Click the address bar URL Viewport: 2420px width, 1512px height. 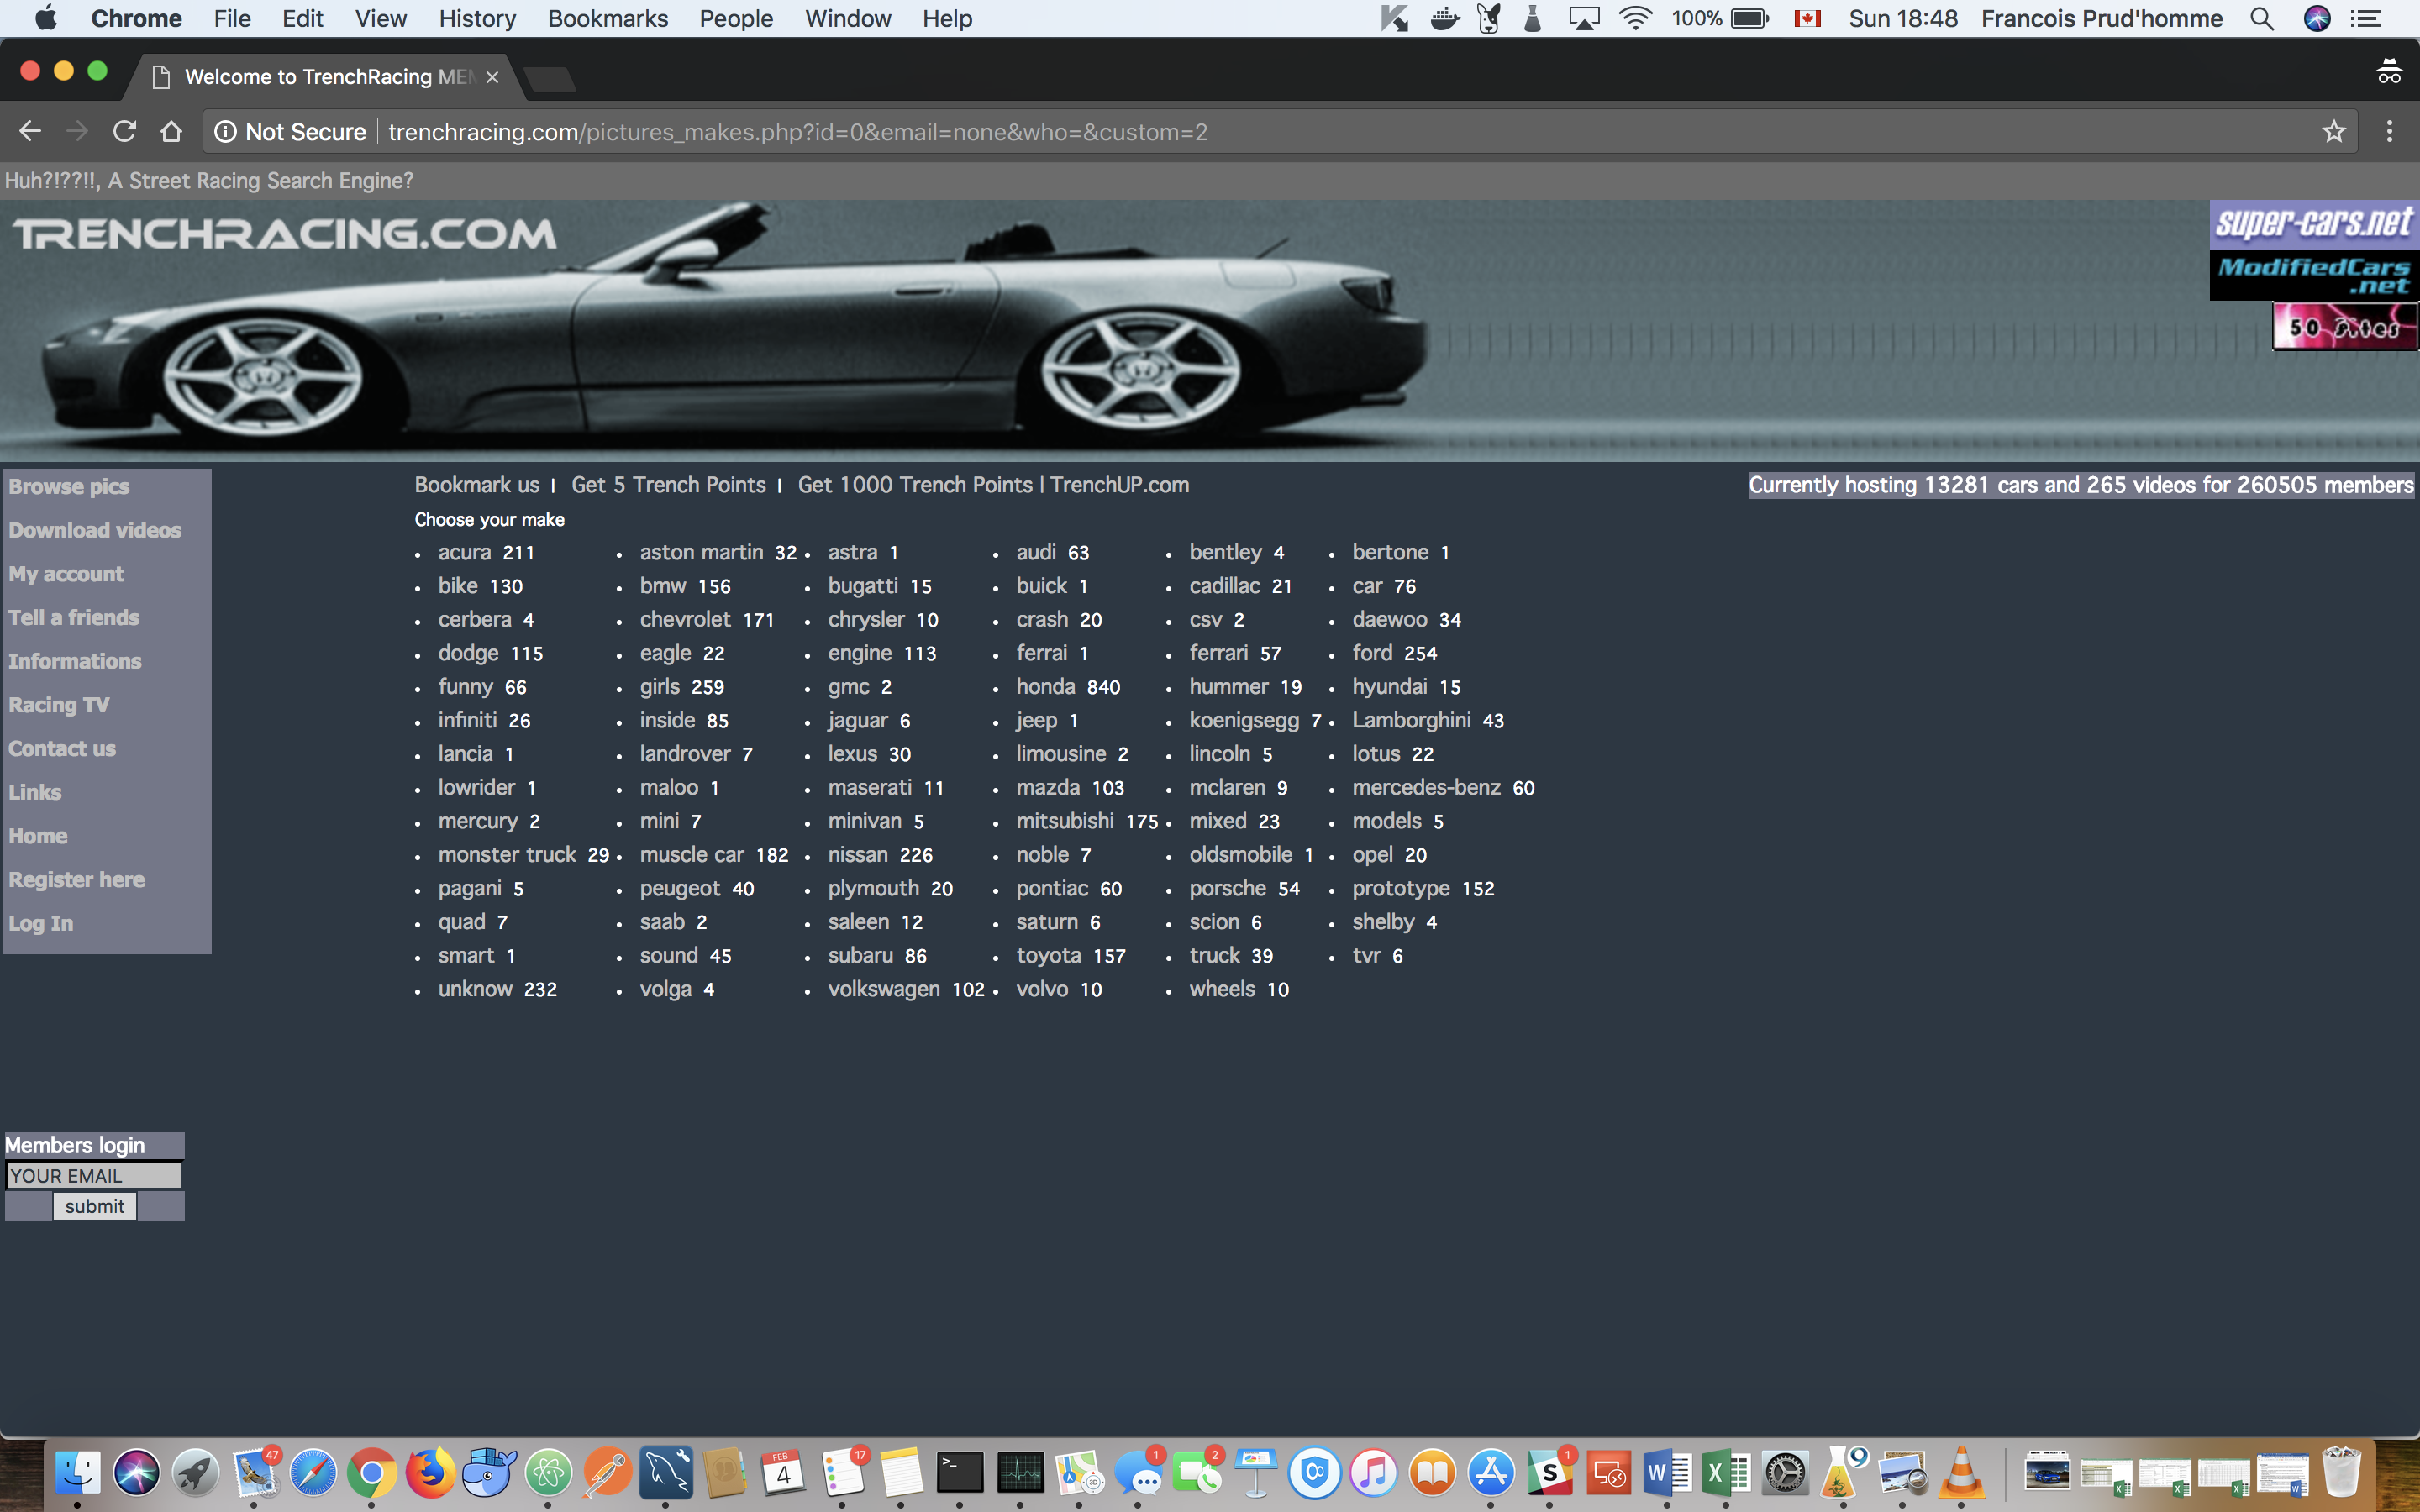[x=798, y=132]
